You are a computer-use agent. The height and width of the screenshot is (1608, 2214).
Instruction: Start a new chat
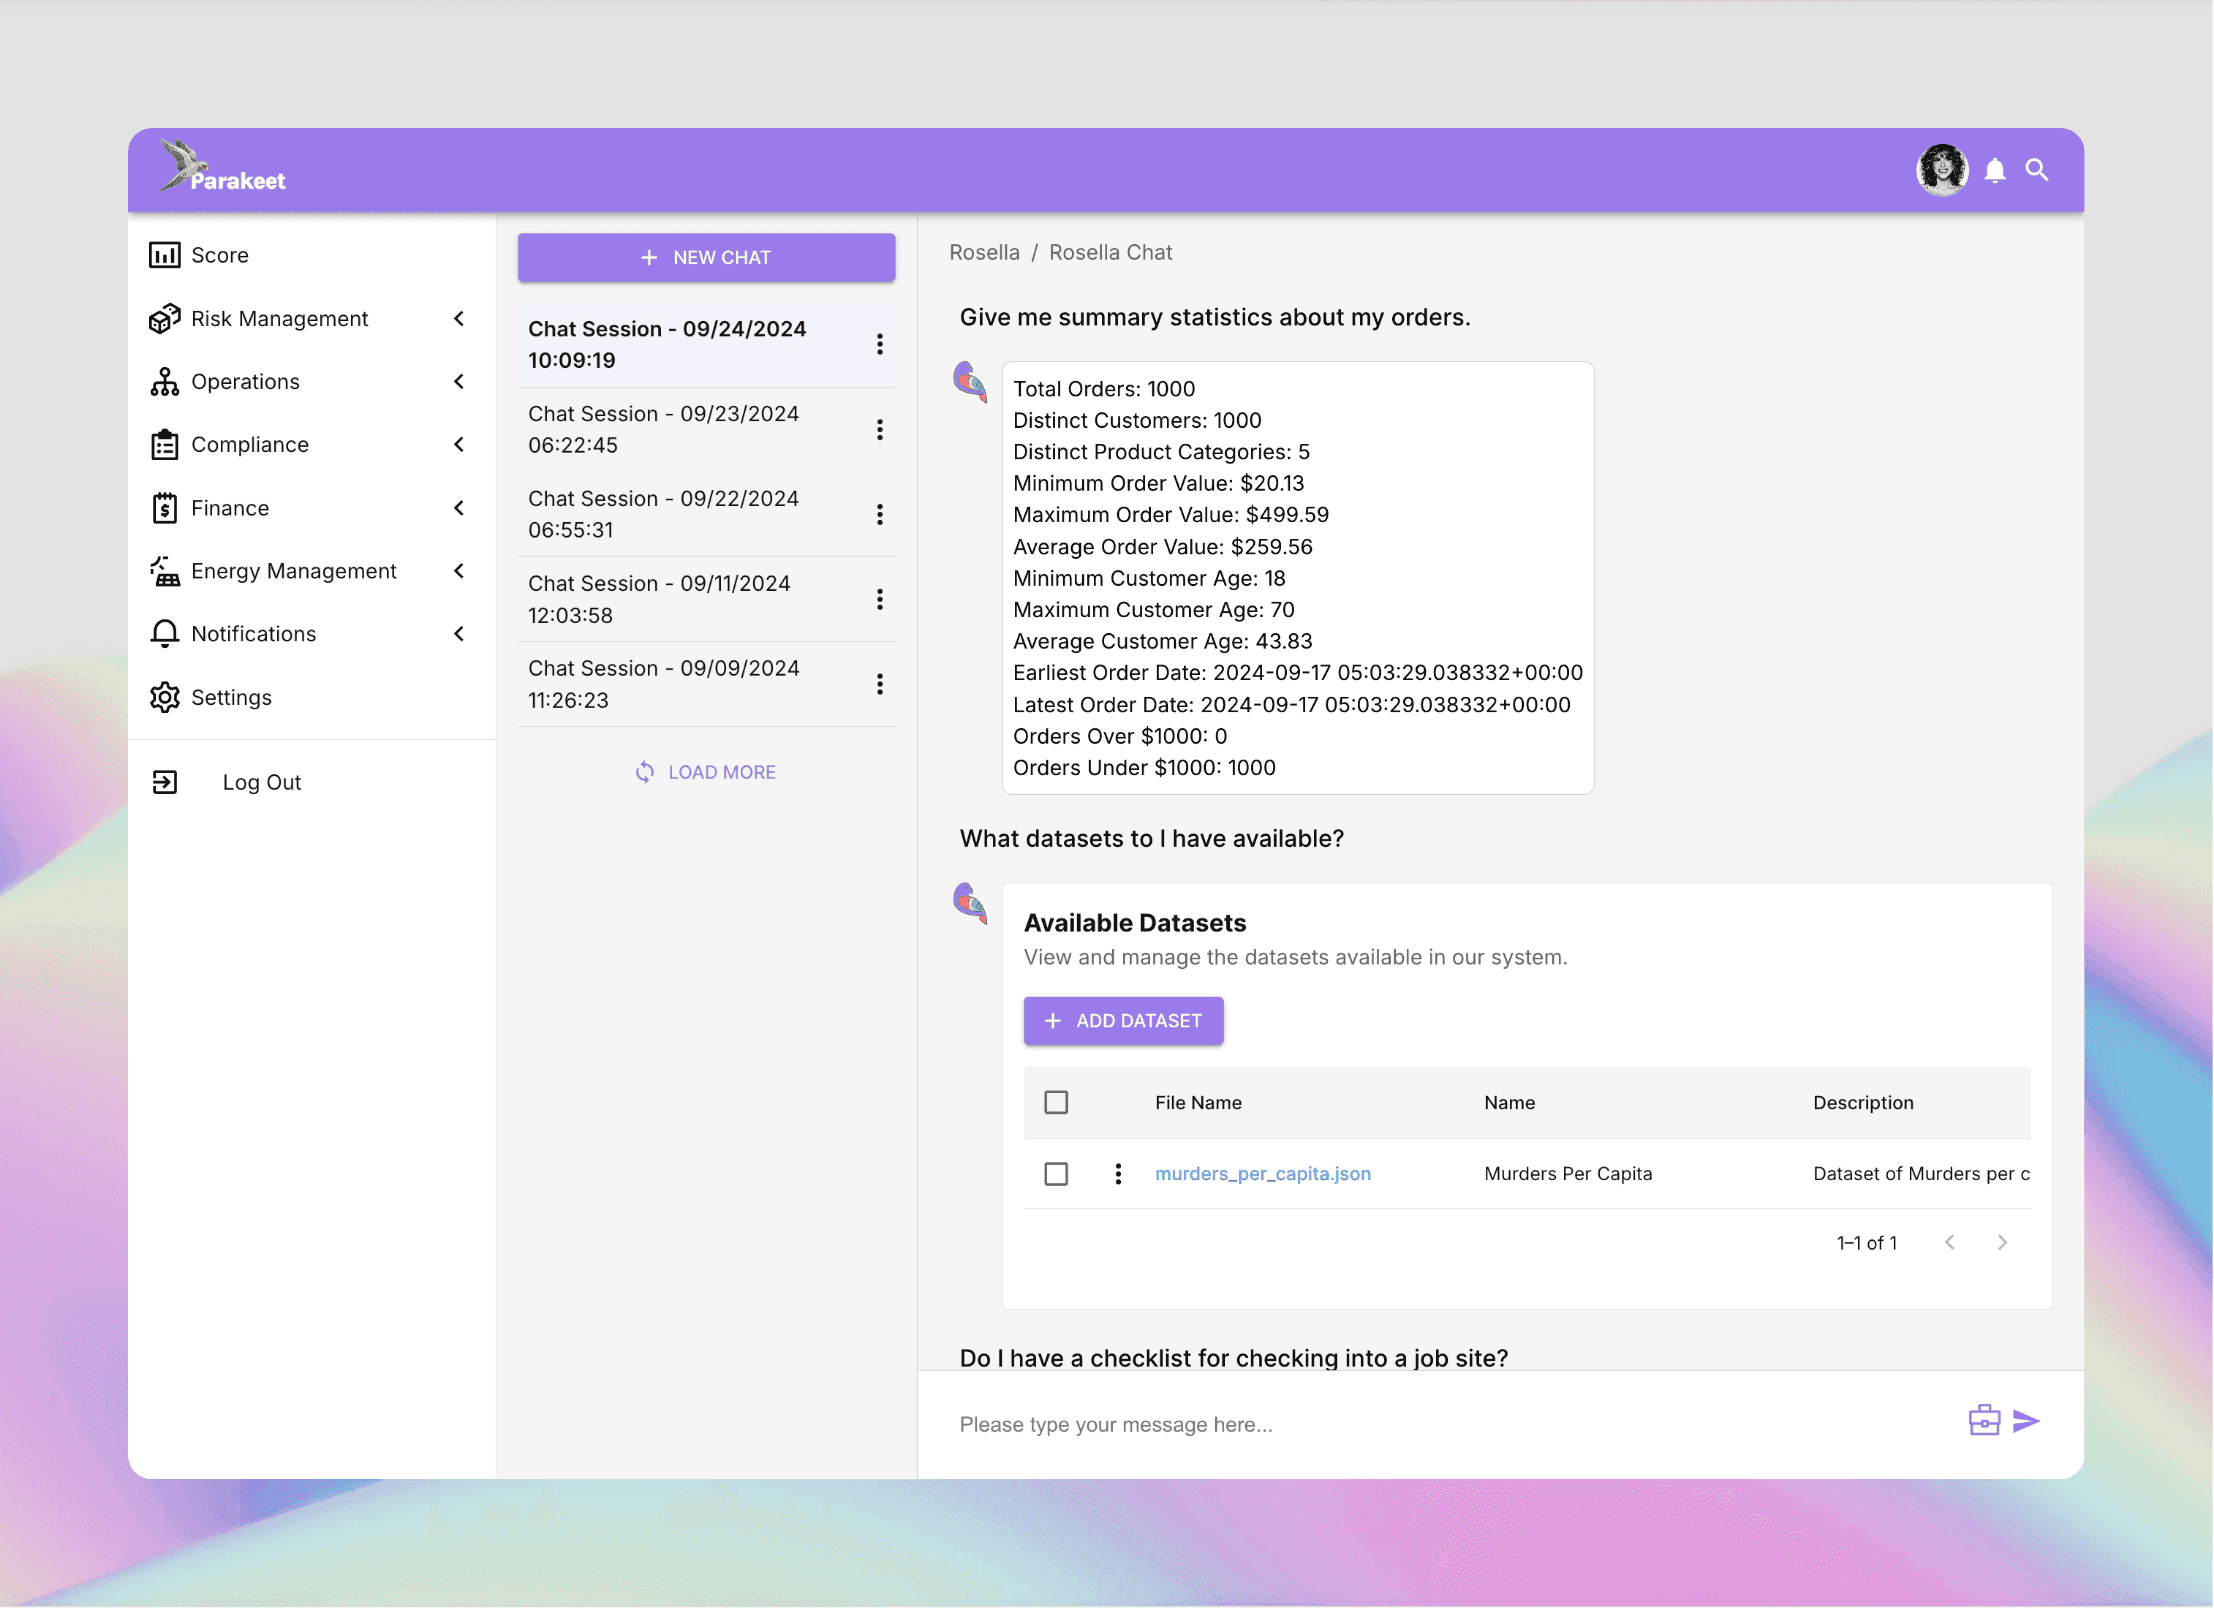tap(706, 257)
